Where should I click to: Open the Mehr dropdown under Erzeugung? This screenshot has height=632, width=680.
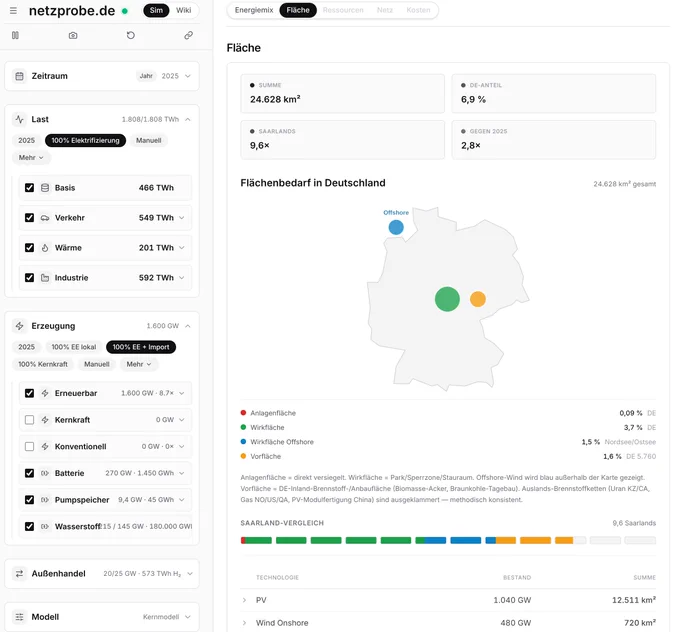click(139, 364)
